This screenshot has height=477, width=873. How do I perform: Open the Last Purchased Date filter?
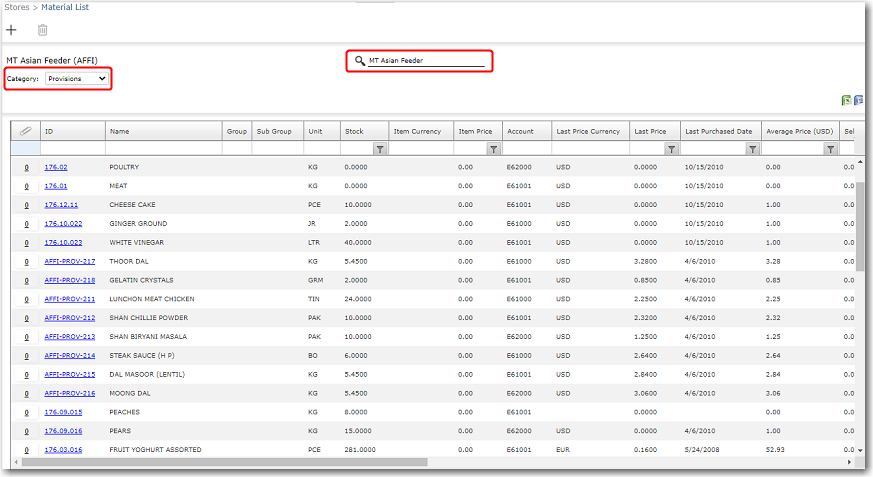coord(751,149)
